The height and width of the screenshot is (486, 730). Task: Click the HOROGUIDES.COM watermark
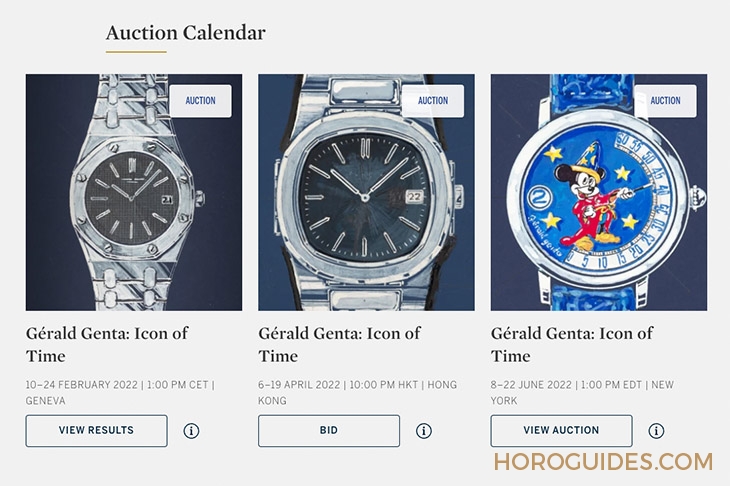(603, 462)
